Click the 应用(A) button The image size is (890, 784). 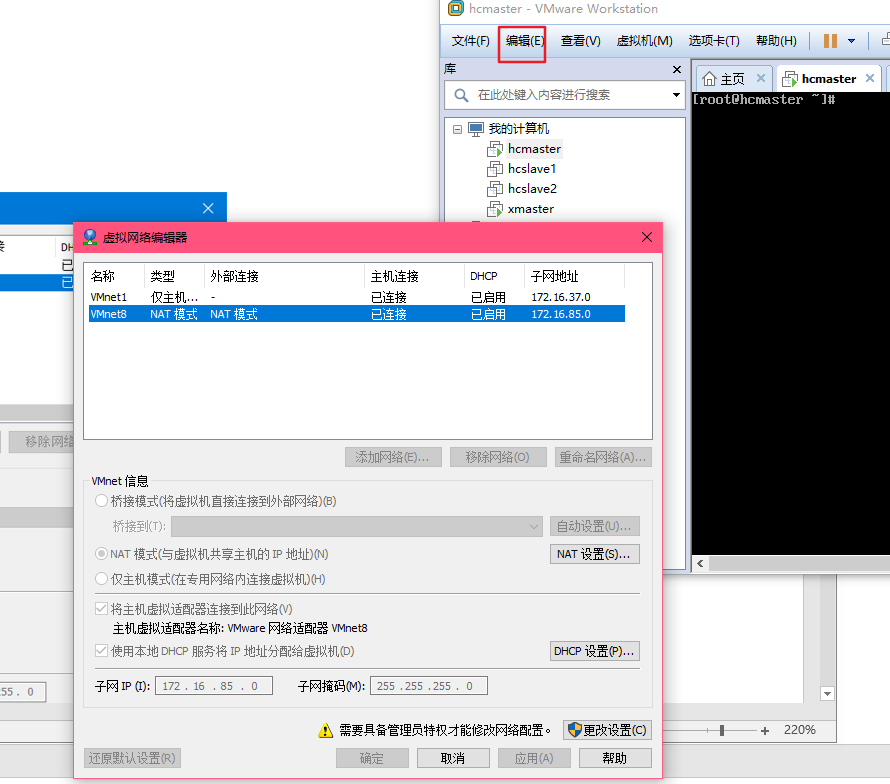click(534, 758)
